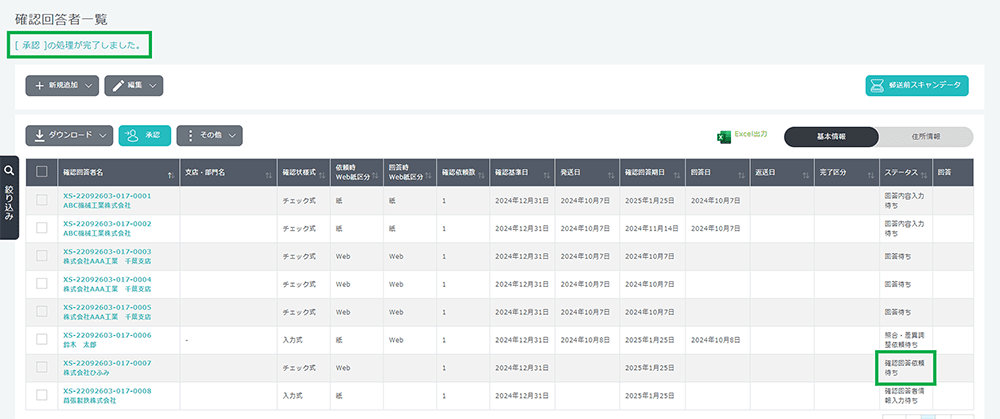Screen dimensions: 1000x419
Task: Open respondent link XS-22092603-017-0006
Action: click(107, 335)
